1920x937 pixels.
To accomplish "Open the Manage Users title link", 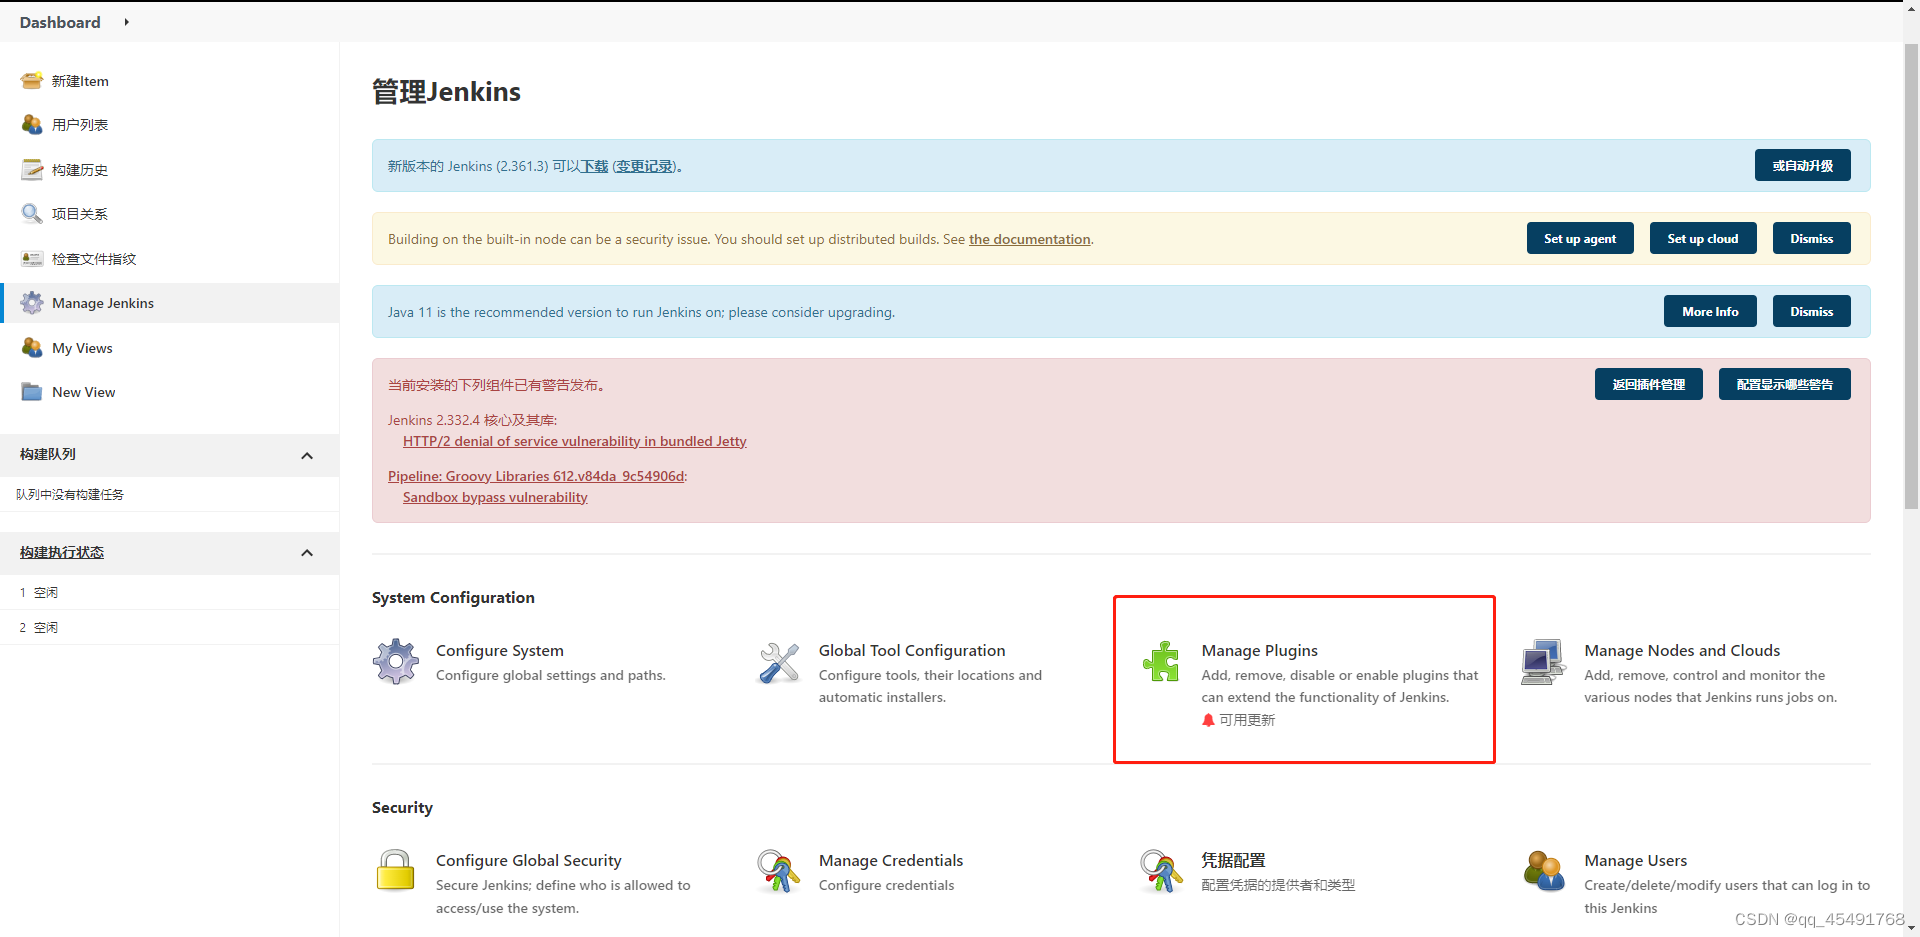I will 1636,861.
